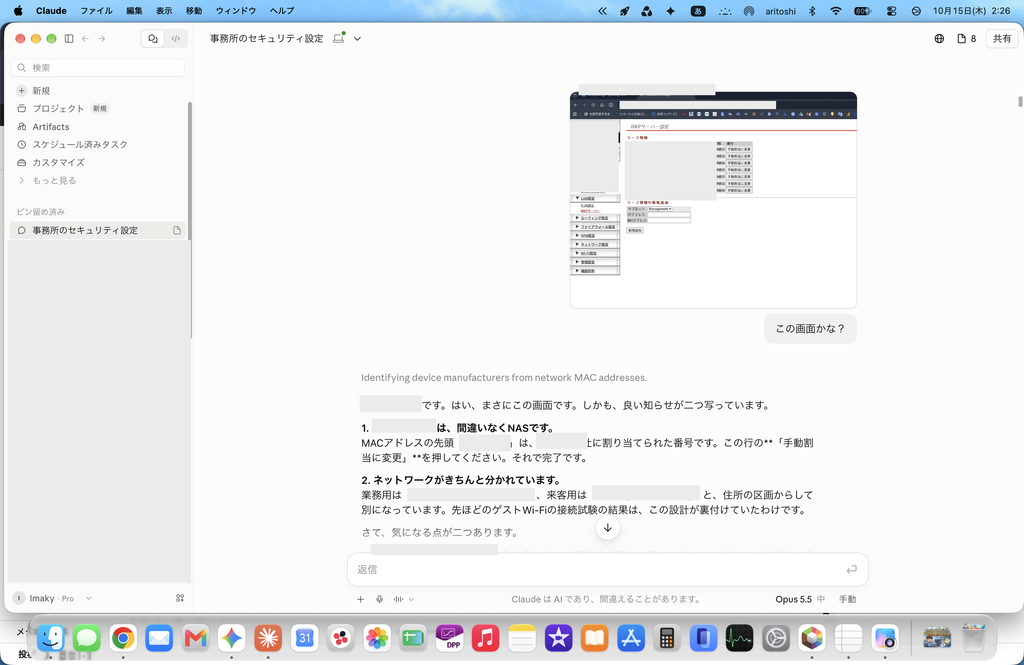Open Bluetooth menu bar icon
This screenshot has height=665, width=1024.
812,11
